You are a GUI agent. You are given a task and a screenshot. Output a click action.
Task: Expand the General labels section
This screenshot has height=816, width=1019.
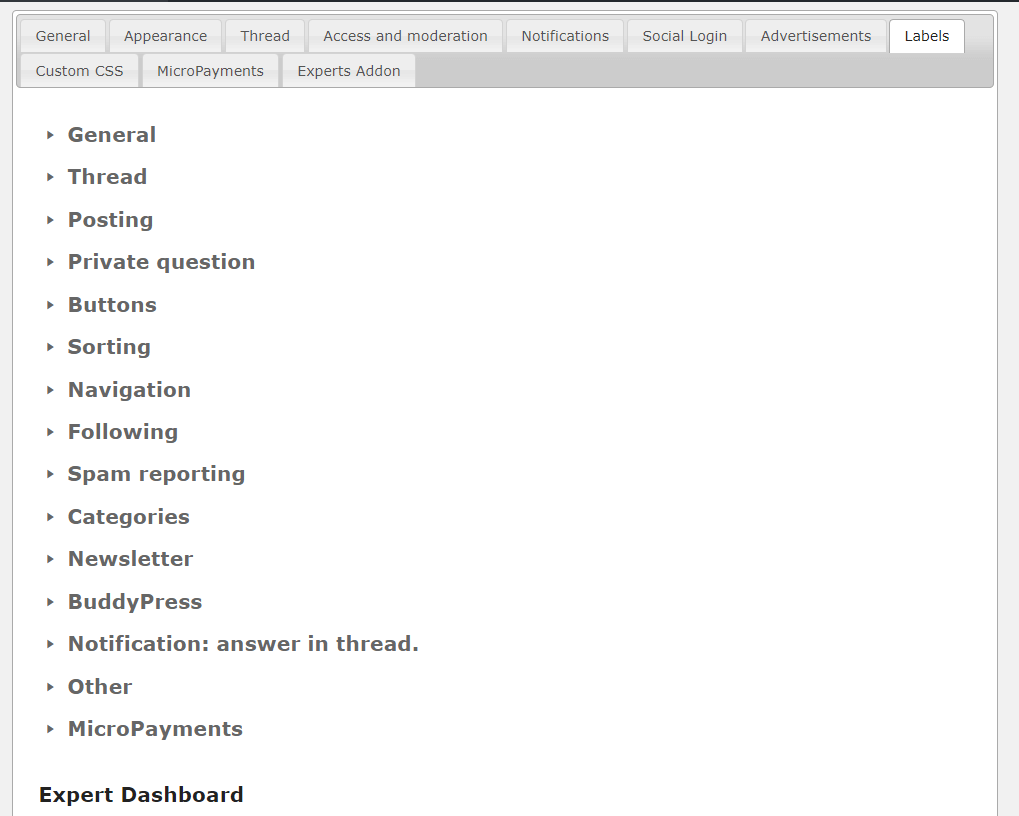pos(111,135)
